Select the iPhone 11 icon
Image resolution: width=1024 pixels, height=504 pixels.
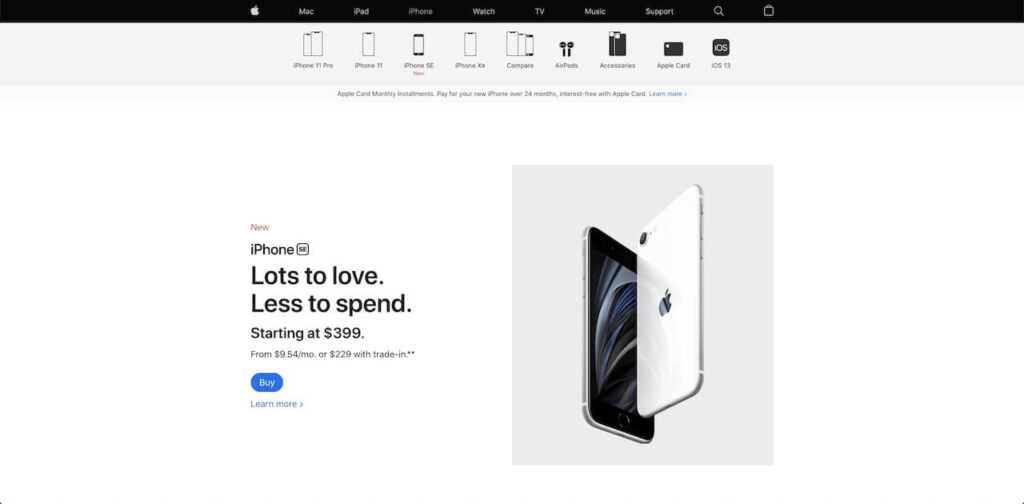coord(368,44)
